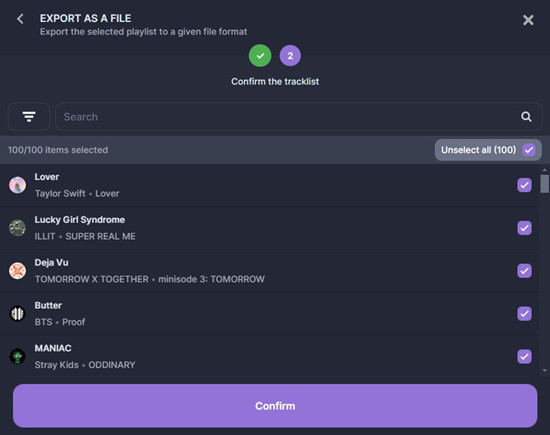Uncheck the Deja Vu track checkbox

(524, 270)
